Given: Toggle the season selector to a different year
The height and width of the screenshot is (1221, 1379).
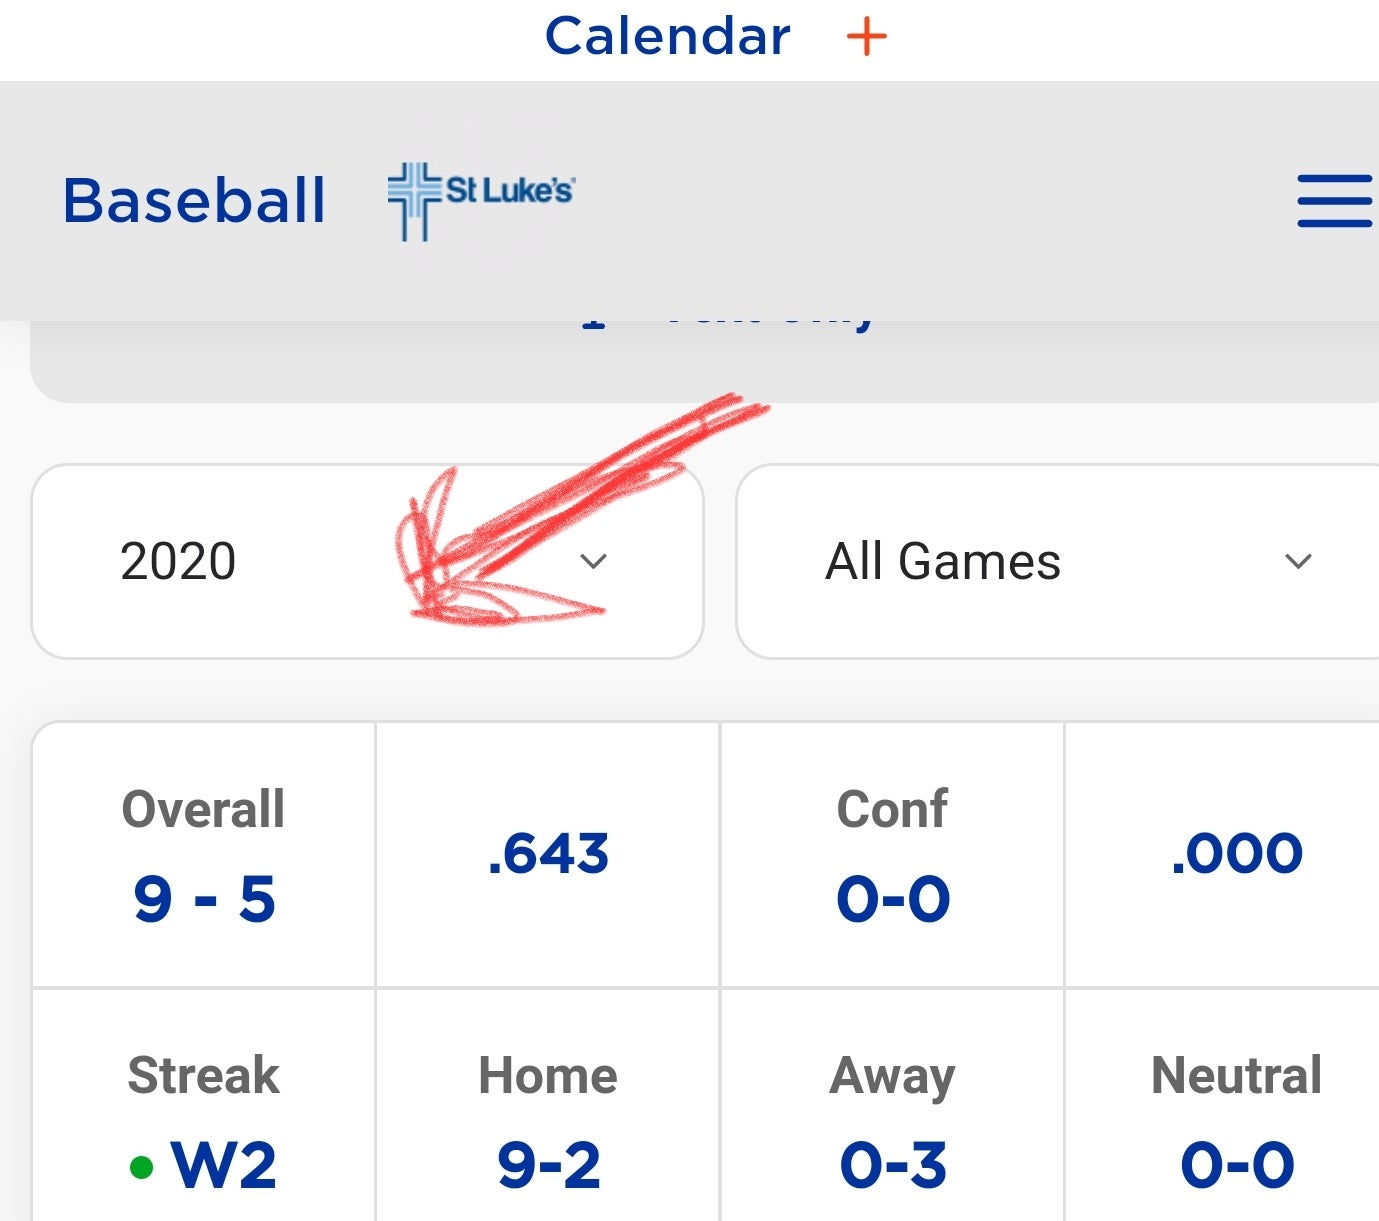Looking at the screenshot, I should click(370, 562).
